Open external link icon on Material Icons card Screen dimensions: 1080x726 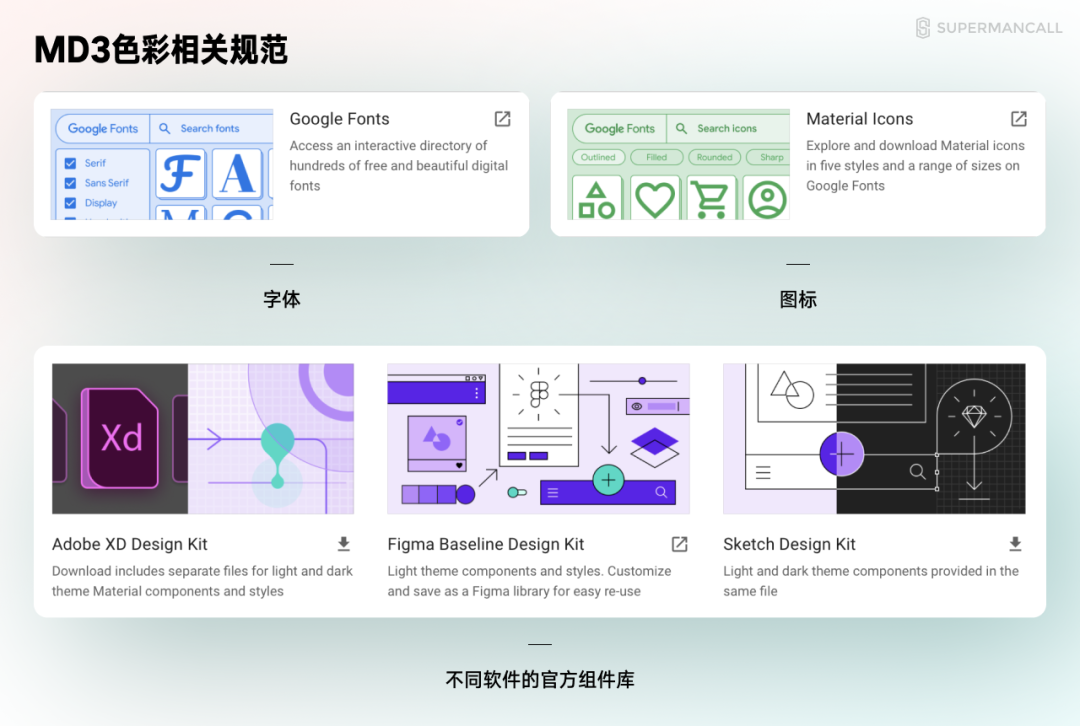(x=1019, y=119)
